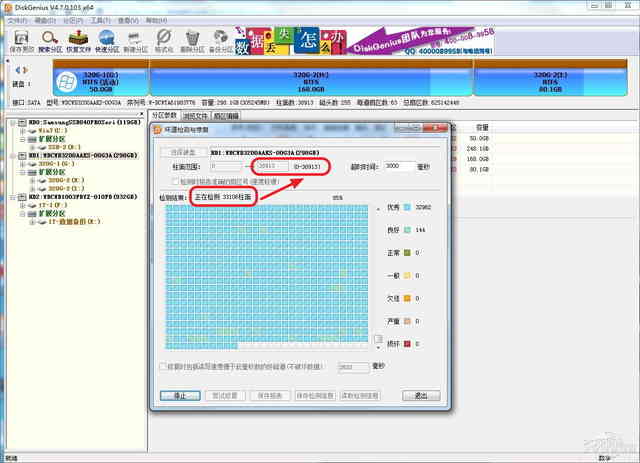Switch to the 浏览文件 tab

click(196, 116)
